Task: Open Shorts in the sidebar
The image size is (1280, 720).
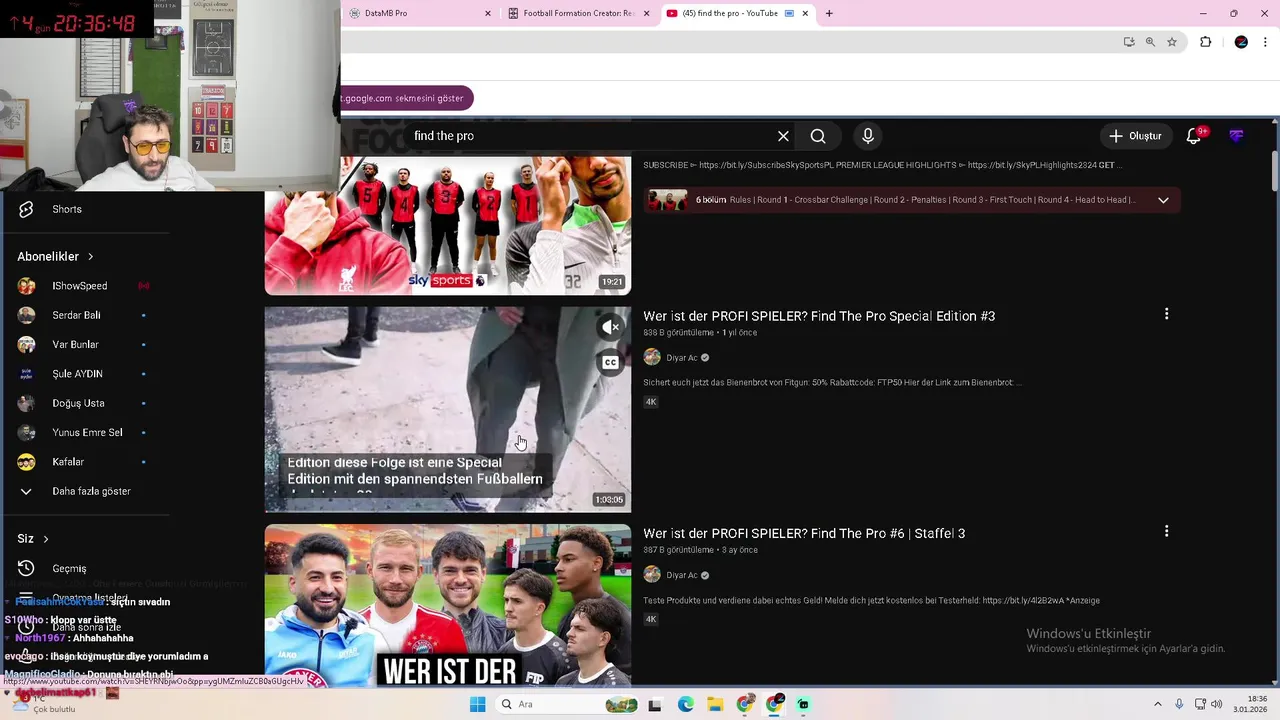Action: pyautogui.click(x=67, y=209)
